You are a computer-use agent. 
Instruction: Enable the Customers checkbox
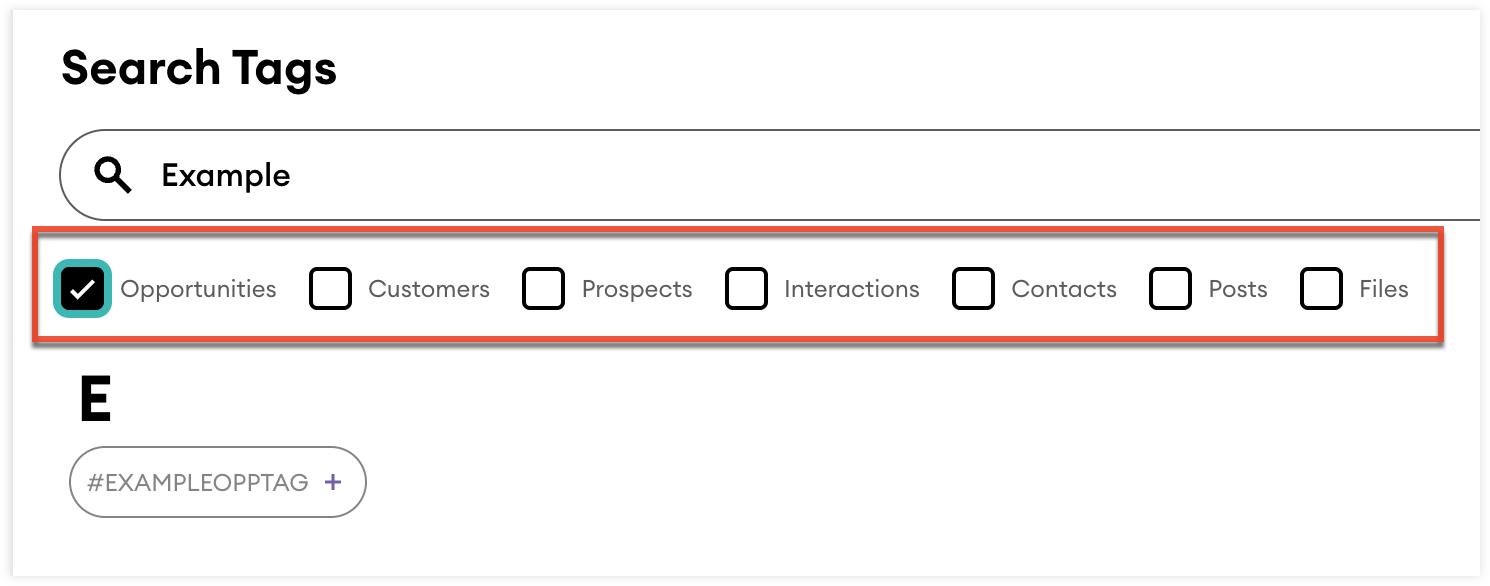click(x=331, y=289)
